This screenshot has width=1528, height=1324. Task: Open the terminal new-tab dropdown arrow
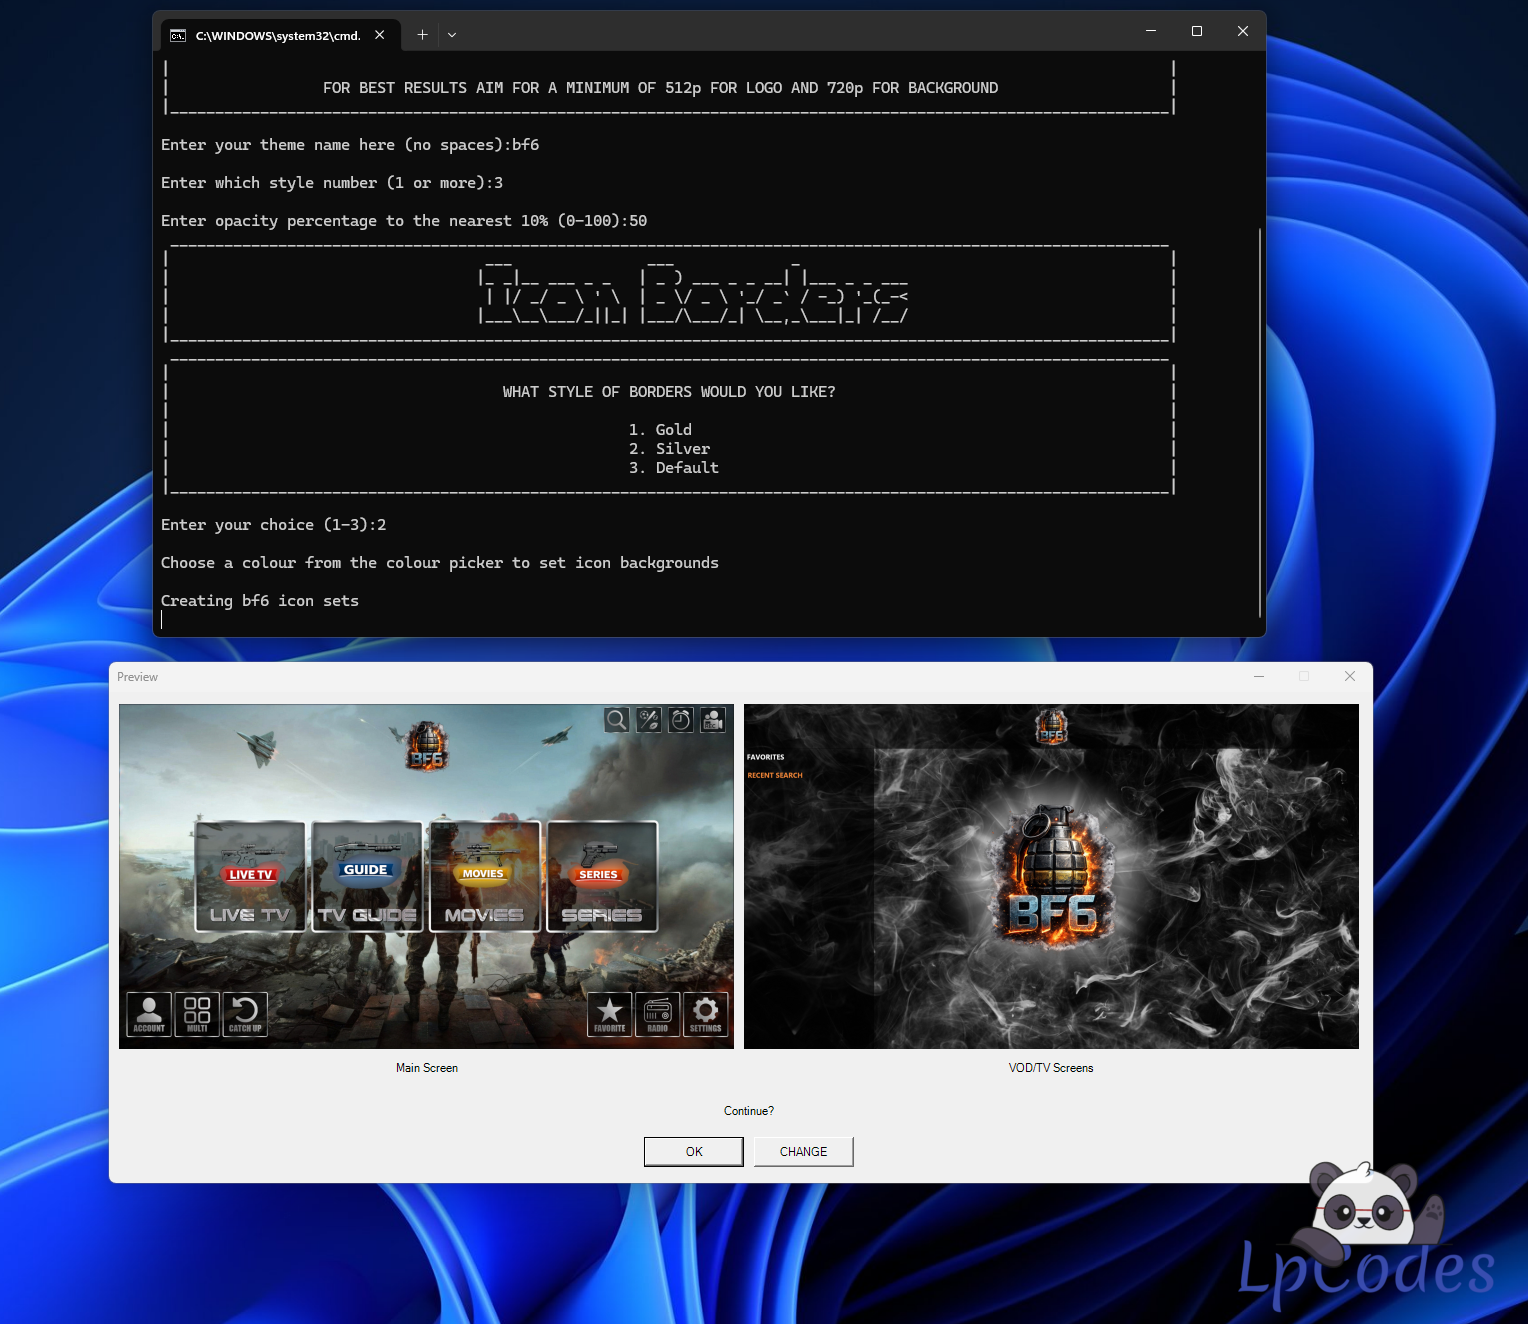tap(452, 35)
